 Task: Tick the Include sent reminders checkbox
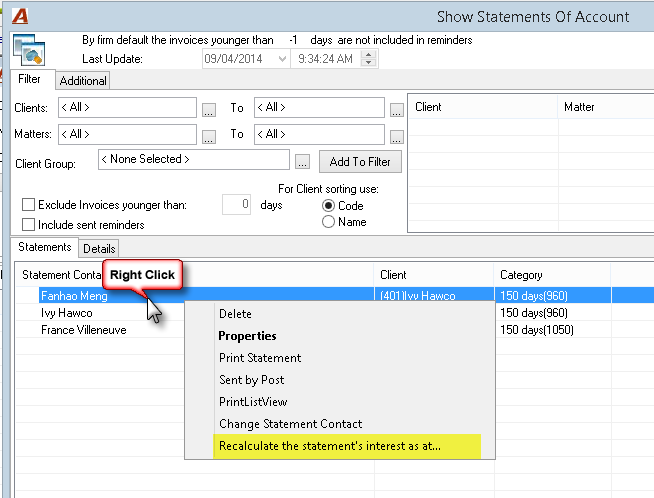(x=28, y=224)
